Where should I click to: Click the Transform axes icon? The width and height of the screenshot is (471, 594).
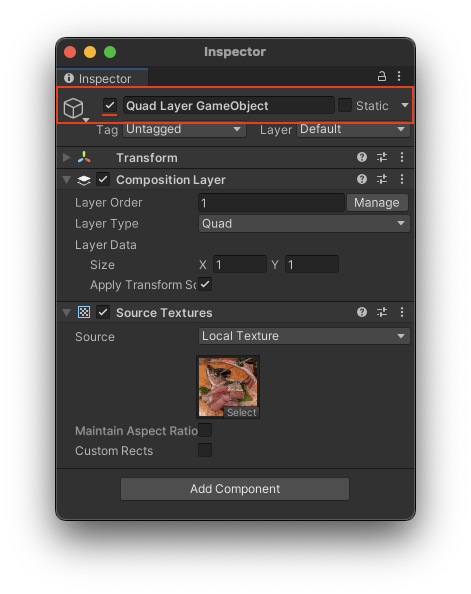point(84,157)
